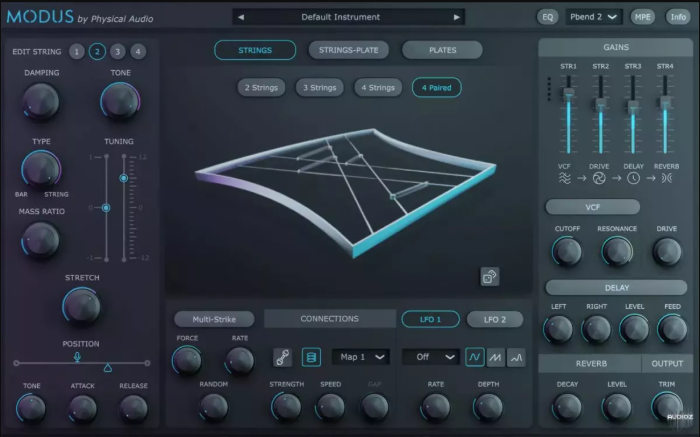
Task: Click the Reverb icon in signal chain
Action: point(666,178)
